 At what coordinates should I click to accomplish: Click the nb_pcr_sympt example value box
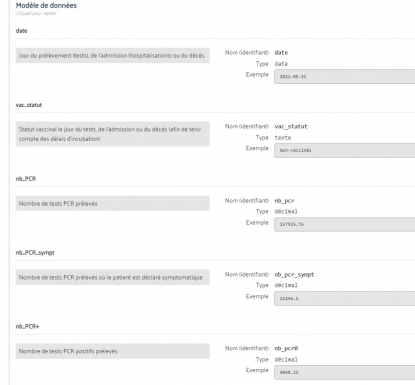pyautogui.click(x=345, y=298)
